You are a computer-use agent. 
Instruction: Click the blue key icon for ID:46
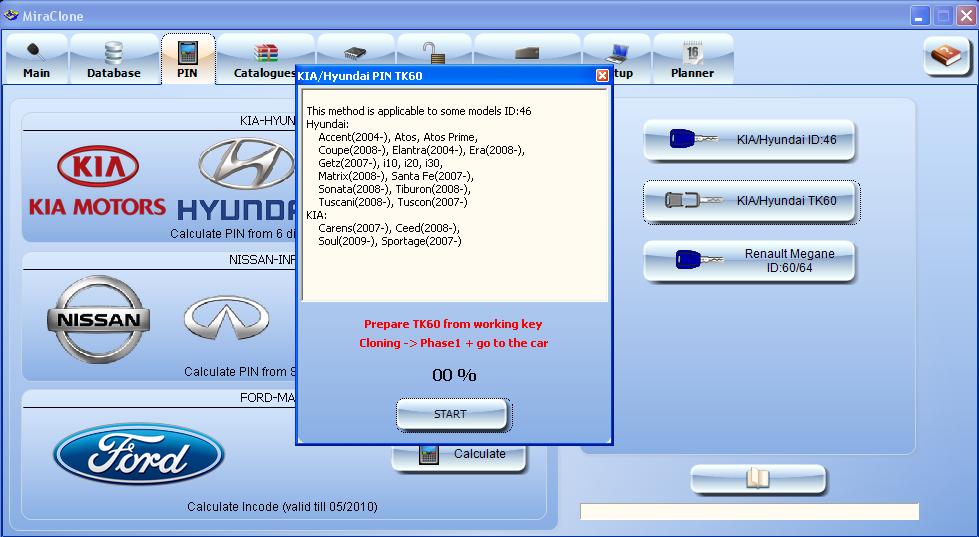tap(693, 139)
